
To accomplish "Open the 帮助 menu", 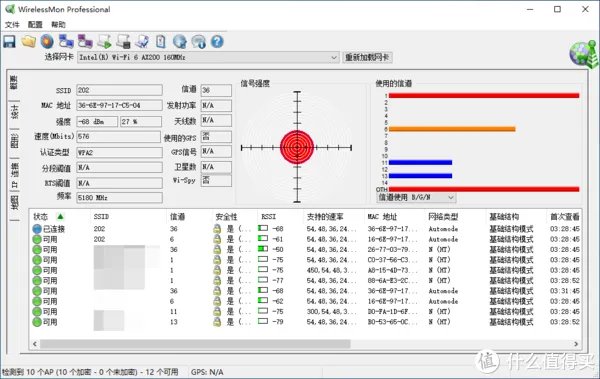I will tap(58, 25).
